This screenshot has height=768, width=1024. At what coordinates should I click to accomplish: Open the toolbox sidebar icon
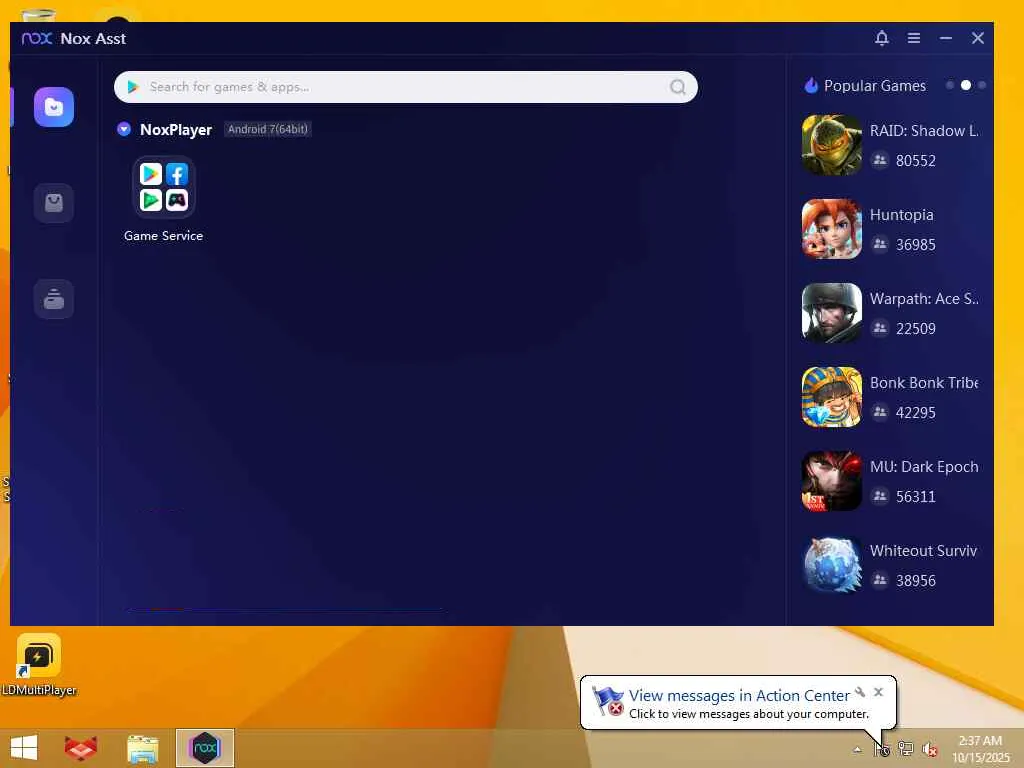tap(54, 298)
